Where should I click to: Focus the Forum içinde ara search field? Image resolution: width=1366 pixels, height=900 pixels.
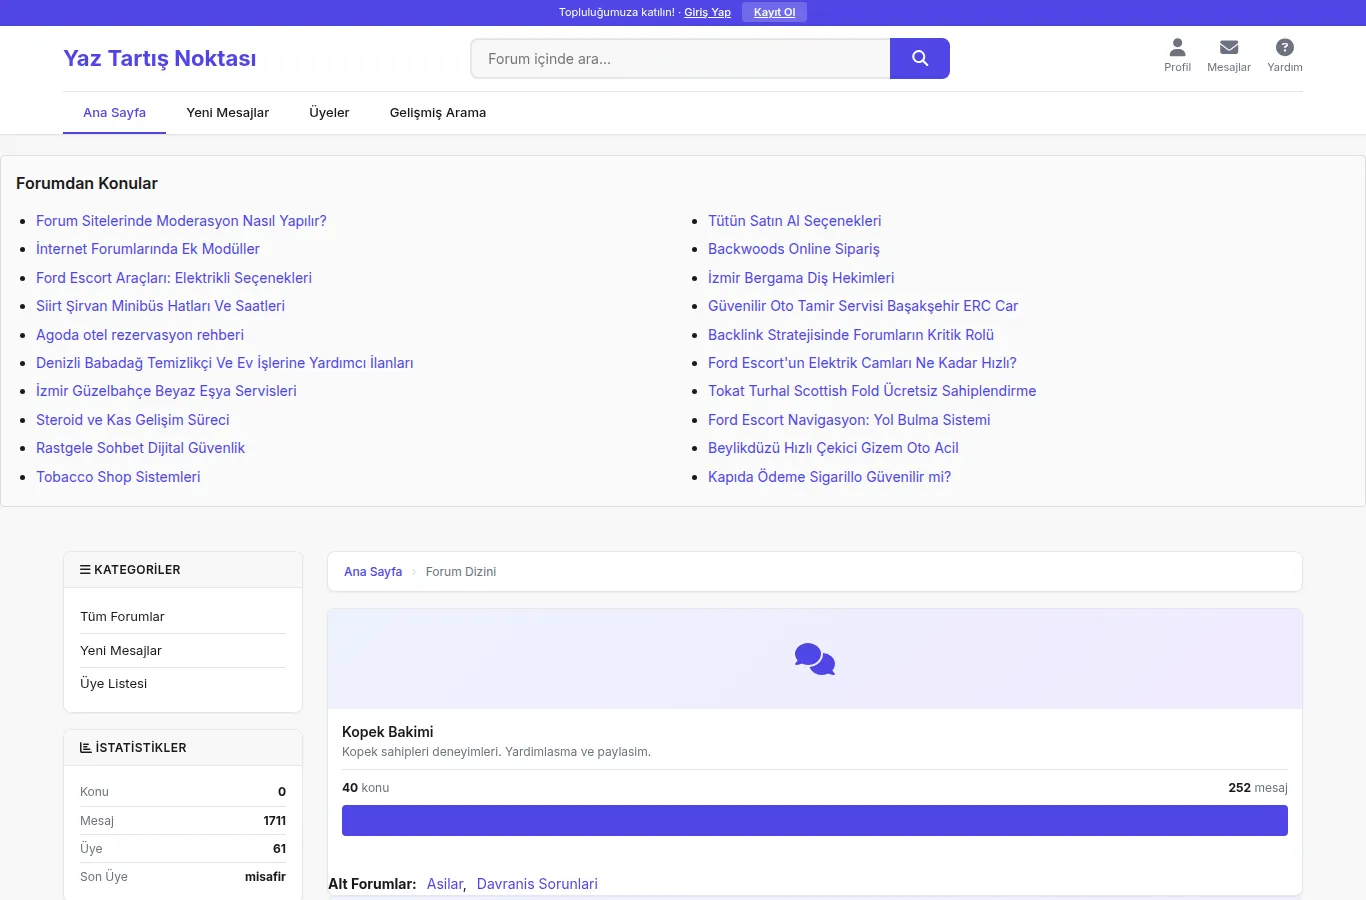[x=680, y=59]
